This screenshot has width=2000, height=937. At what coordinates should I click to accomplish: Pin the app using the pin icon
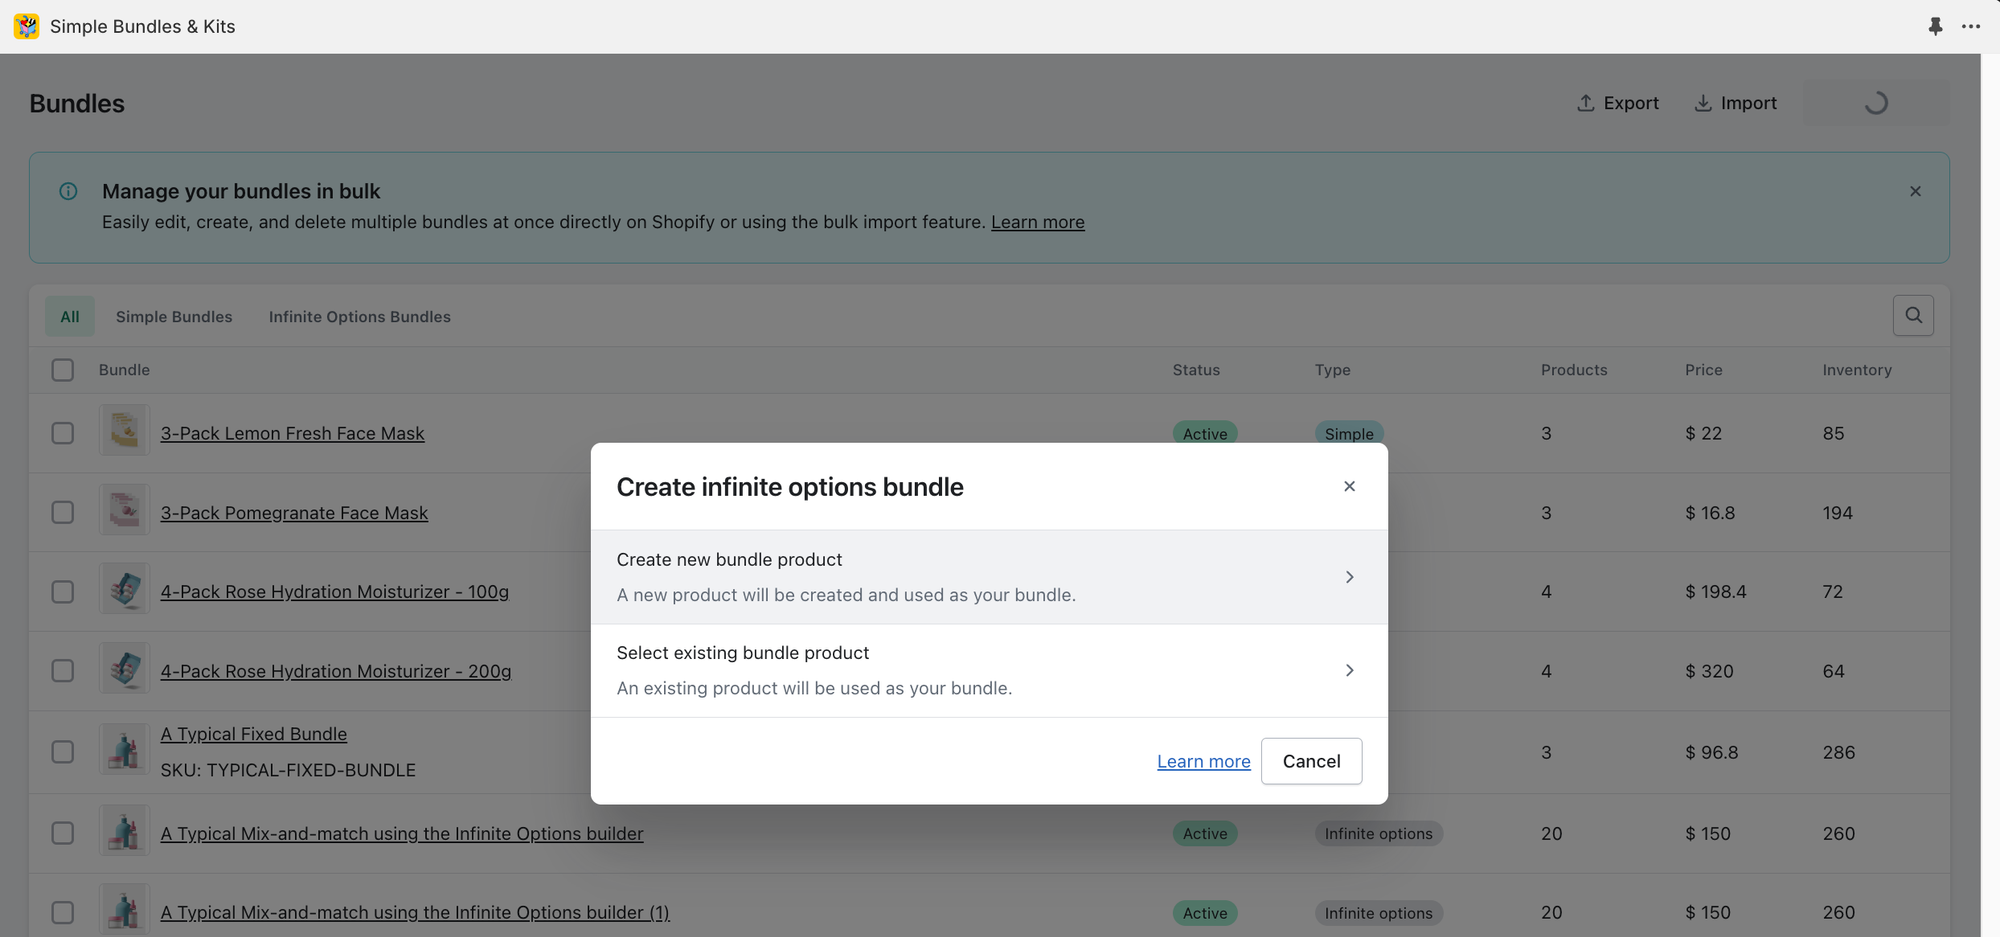coord(1935,27)
